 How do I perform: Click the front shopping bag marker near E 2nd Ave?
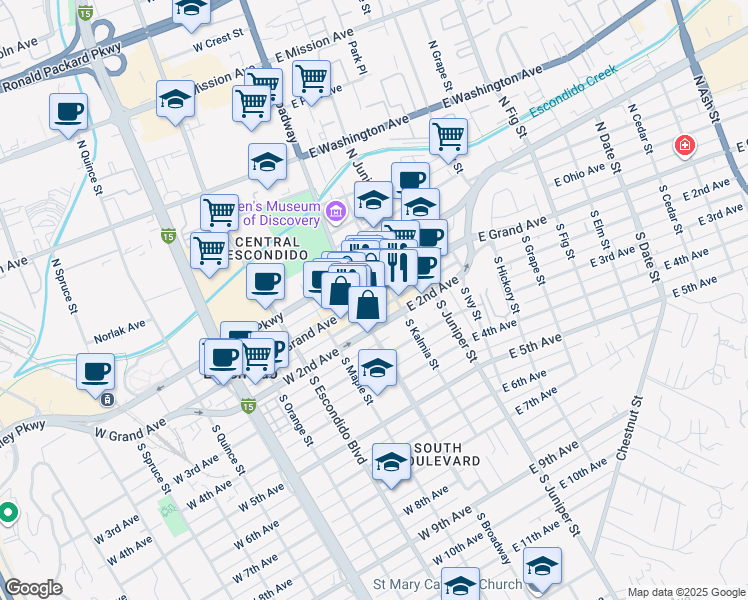click(x=368, y=305)
